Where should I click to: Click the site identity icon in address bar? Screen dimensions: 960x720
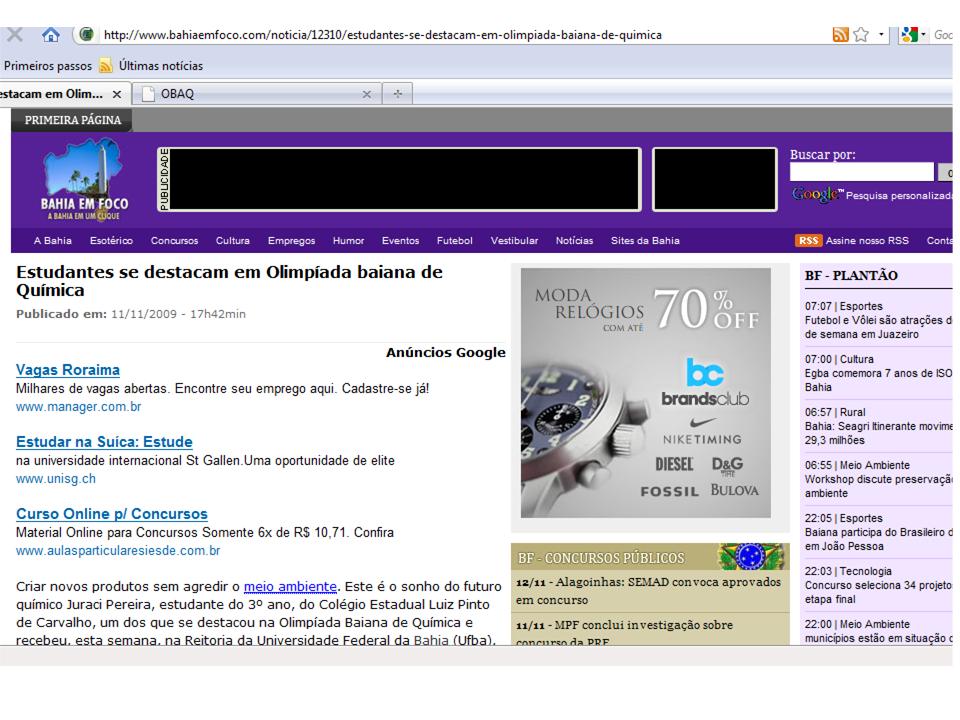pos(86,34)
